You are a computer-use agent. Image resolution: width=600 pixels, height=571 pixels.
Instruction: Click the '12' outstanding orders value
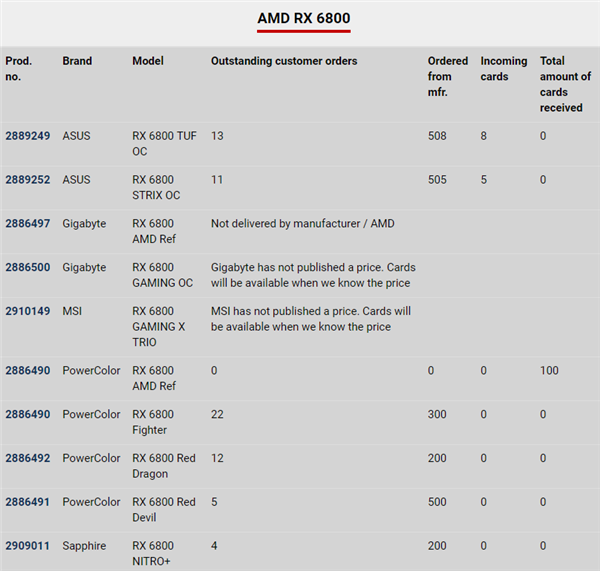[x=217, y=458]
